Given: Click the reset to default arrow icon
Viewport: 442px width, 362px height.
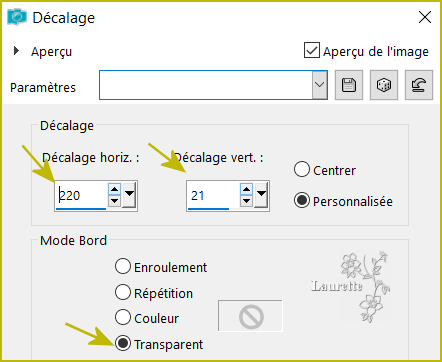Looking at the screenshot, I should [419, 85].
